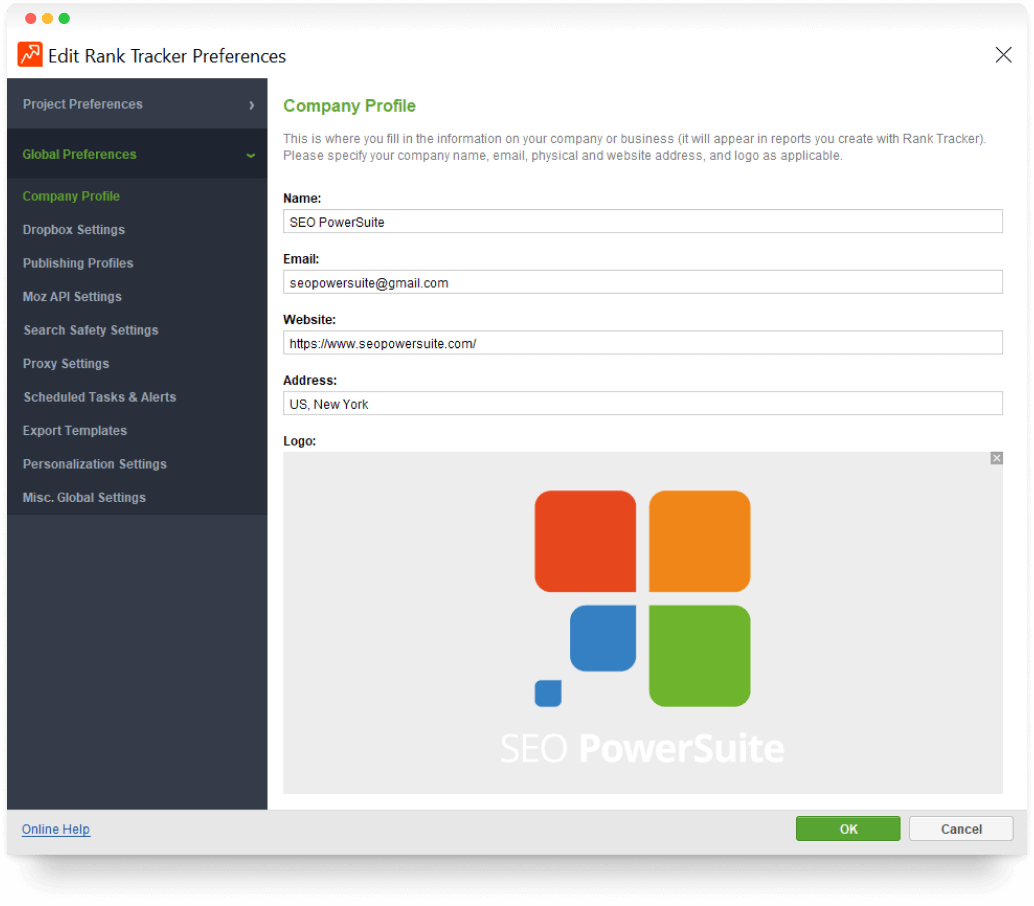The width and height of the screenshot is (1034, 906).
Task: Click the SEO PowerSuite logo preview
Action: [x=642, y=622]
